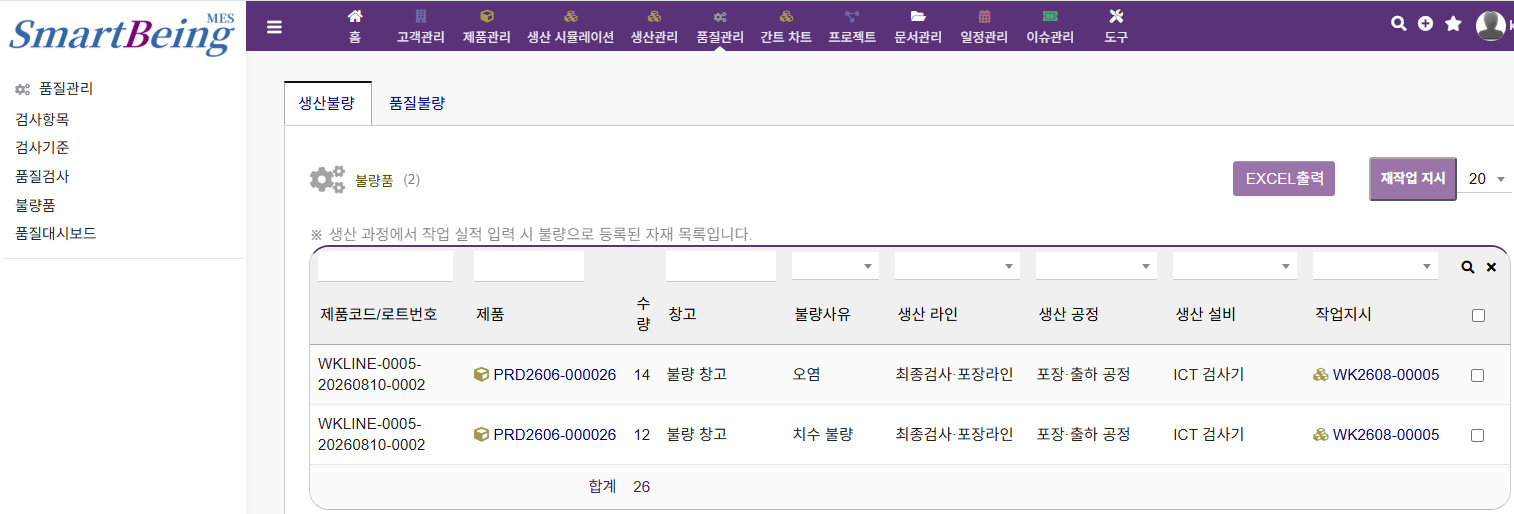Click the 재작업 지시 button
Viewport: 1514px width, 514px height.
coord(1413,179)
